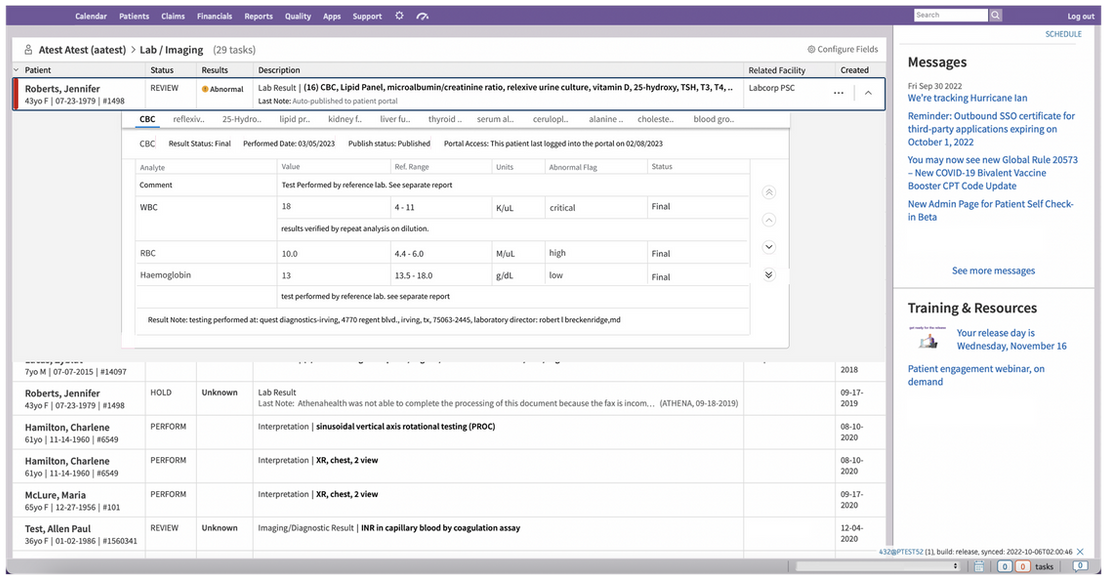
Task: Dismiss the build info banner with the X
Action: pos(1080,552)
